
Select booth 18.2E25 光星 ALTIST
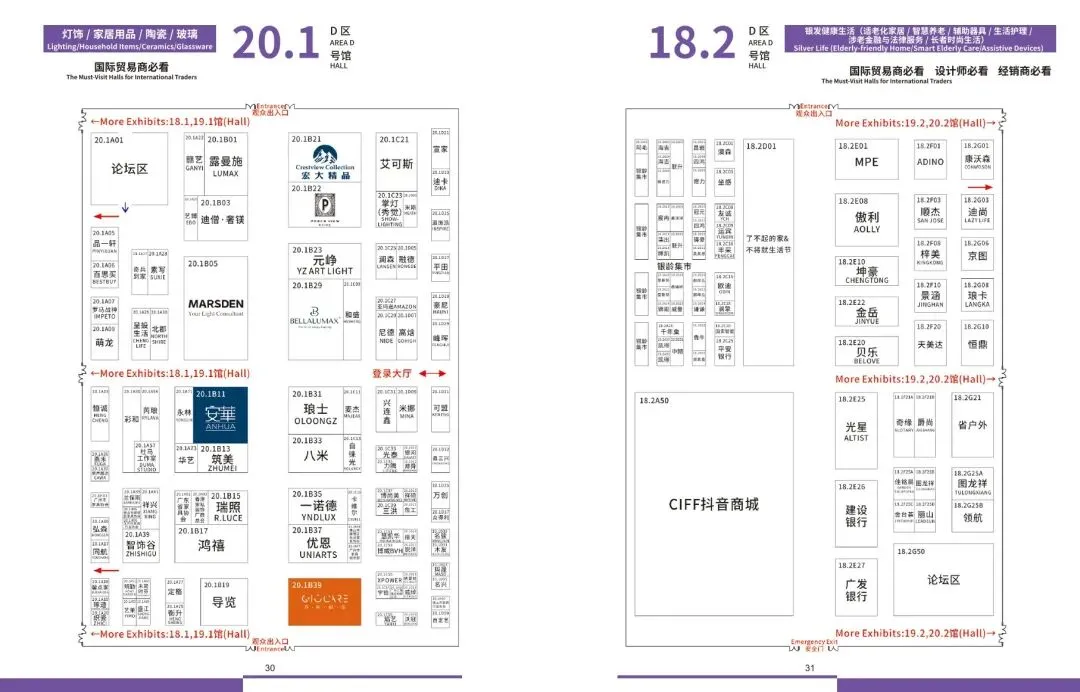pyautogui.click(x=856, y=430)
